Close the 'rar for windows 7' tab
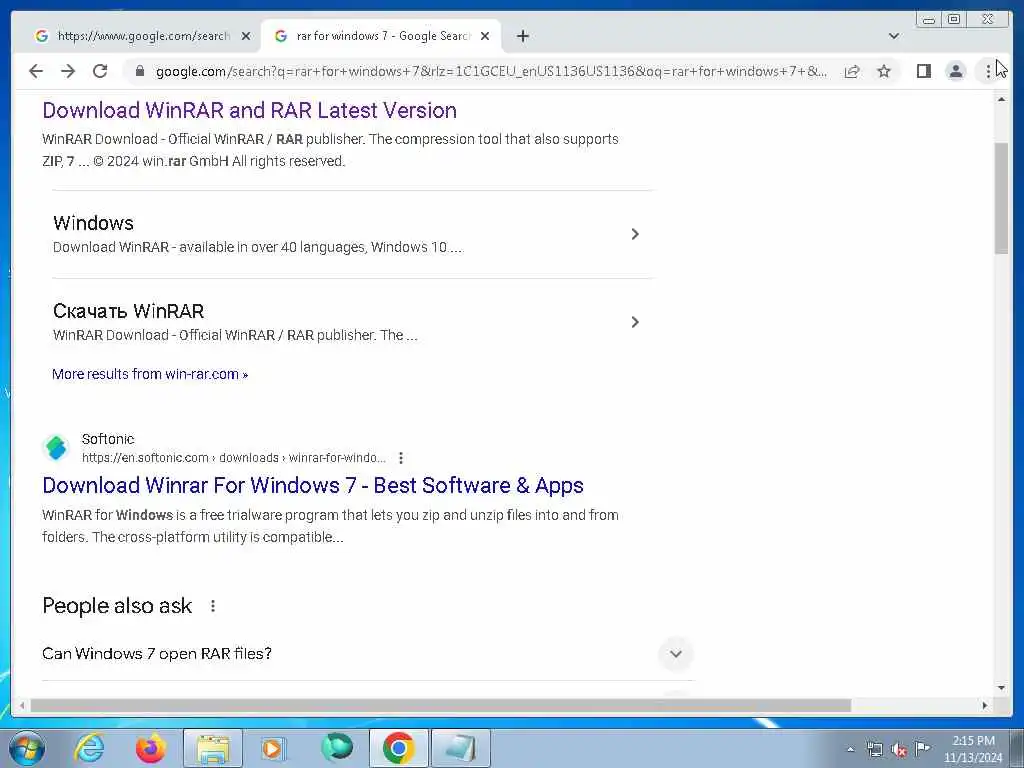Screen dimensions: 1024x768 click(x=485, y=36)
